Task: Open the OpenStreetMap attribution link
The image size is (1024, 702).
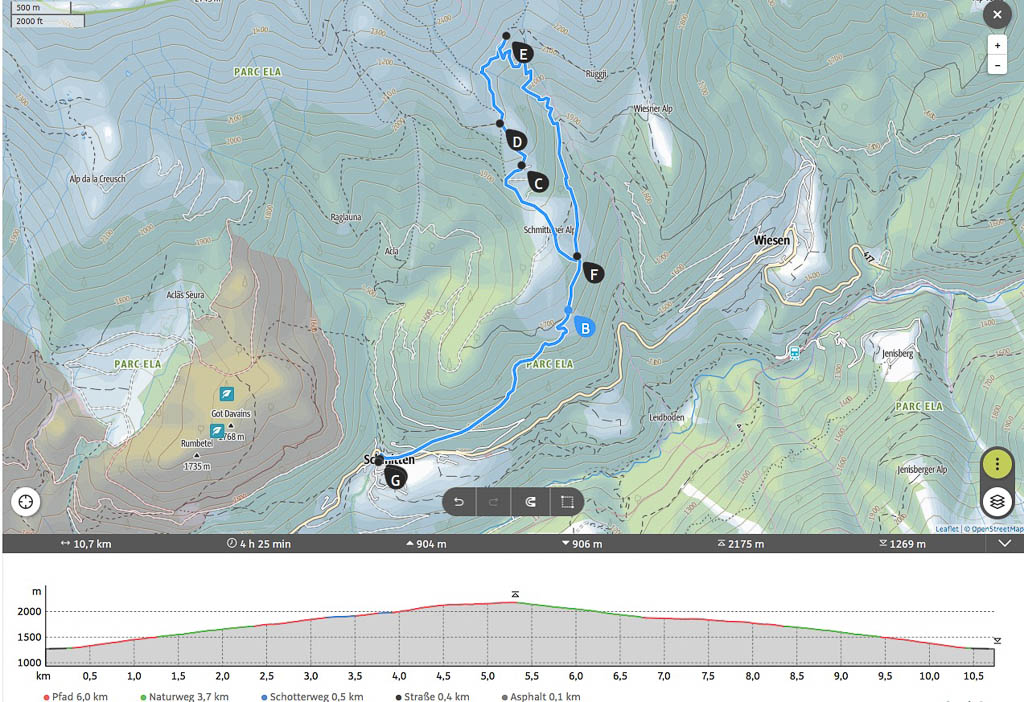Action: click(996, 529)
